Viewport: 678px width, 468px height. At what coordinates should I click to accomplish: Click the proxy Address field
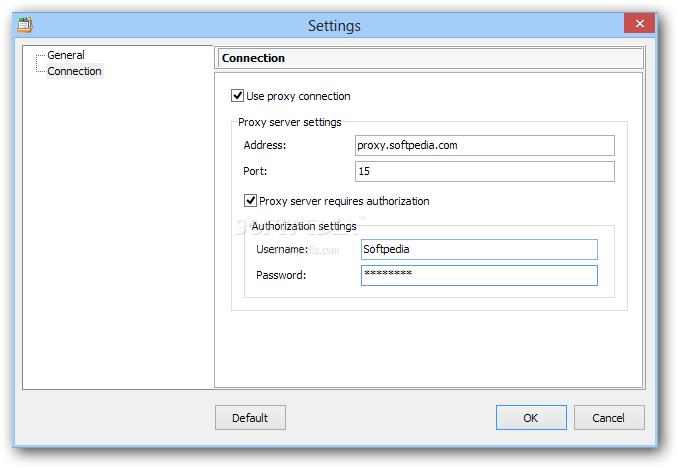pos(484,145)
